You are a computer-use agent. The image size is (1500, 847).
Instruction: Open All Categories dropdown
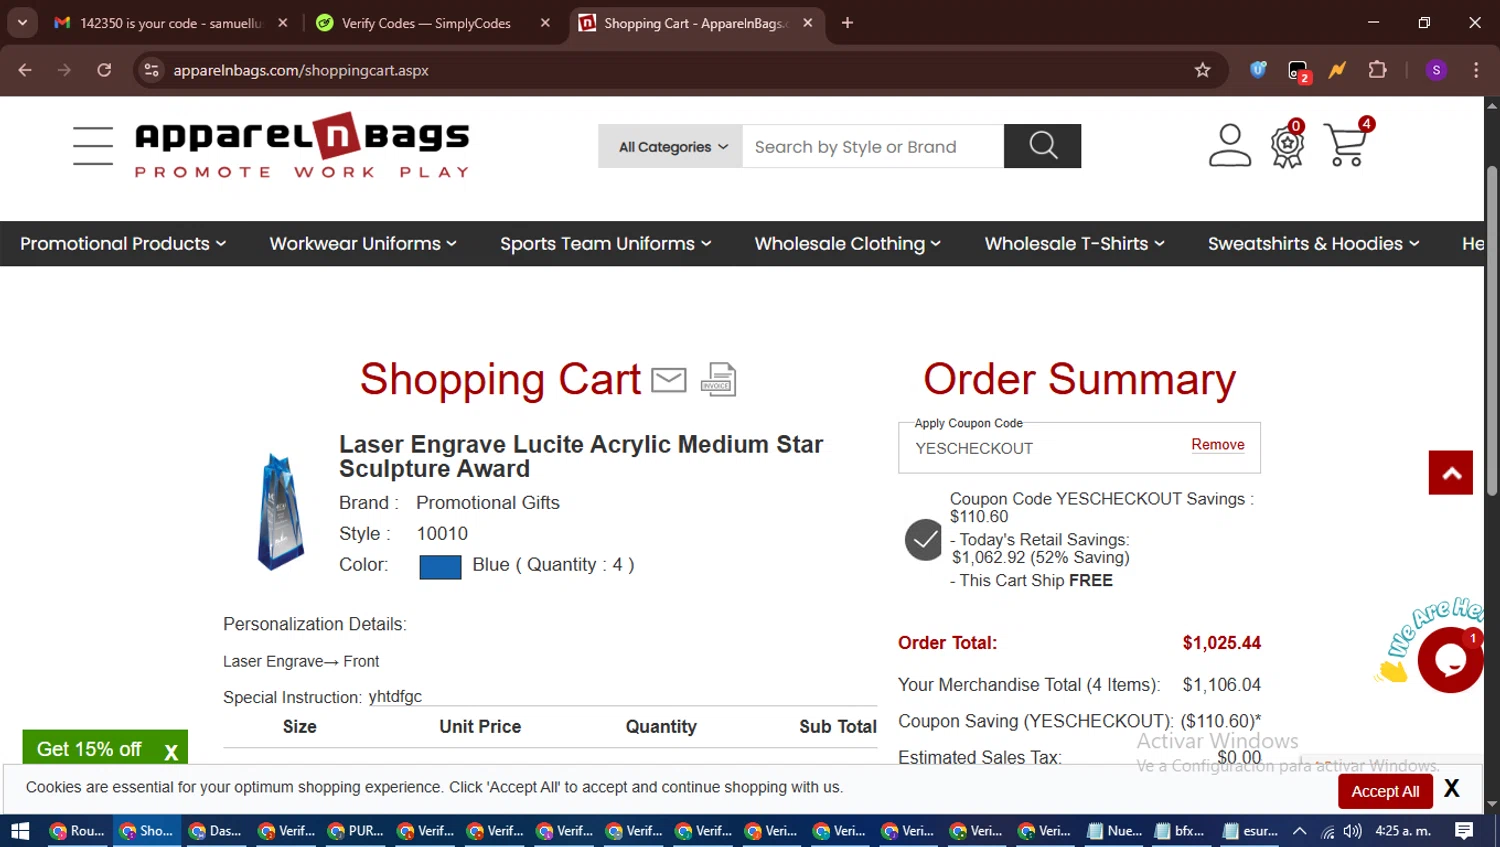670,146
